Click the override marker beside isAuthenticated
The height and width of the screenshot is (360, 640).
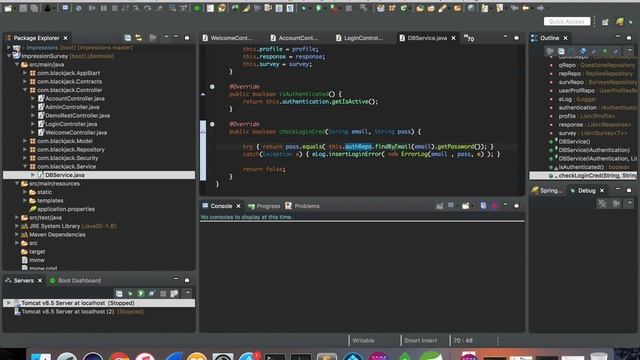coord(203,94)
